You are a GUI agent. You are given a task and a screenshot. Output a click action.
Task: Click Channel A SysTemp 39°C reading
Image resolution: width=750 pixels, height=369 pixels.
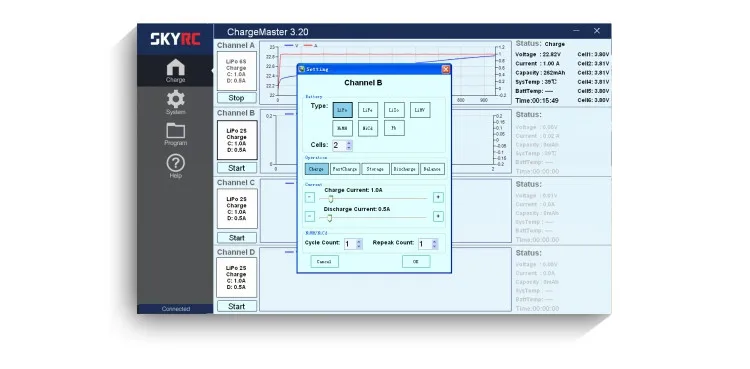536,82
